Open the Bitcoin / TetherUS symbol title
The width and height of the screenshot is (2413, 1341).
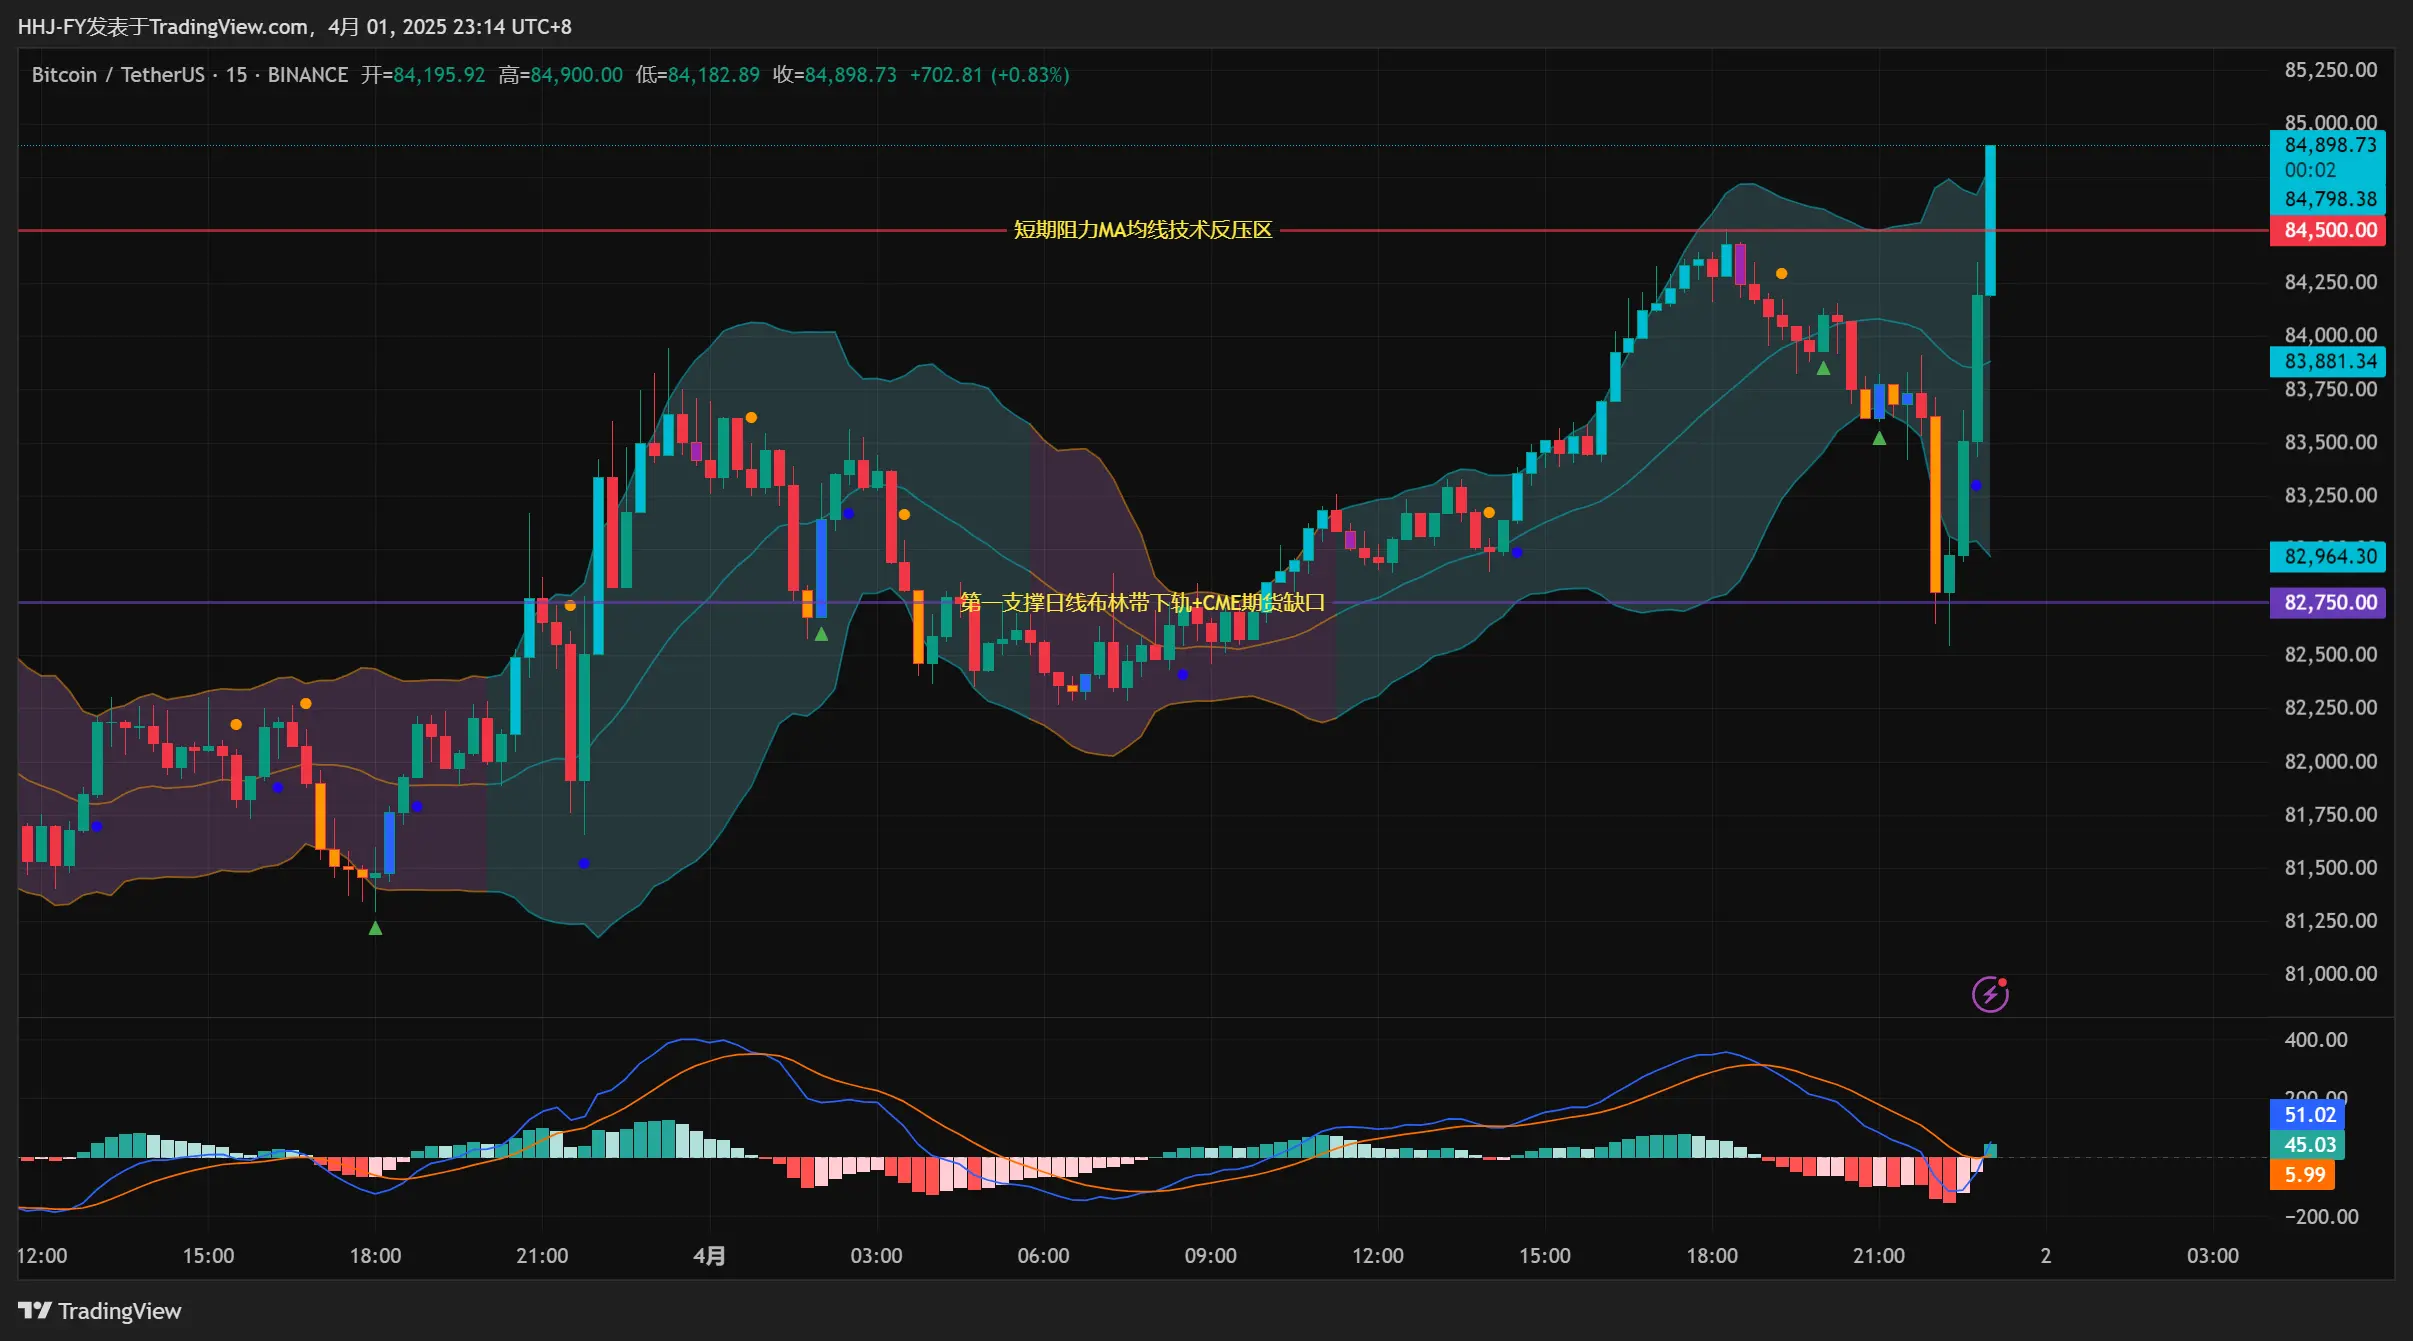click(x=117, y=75)
